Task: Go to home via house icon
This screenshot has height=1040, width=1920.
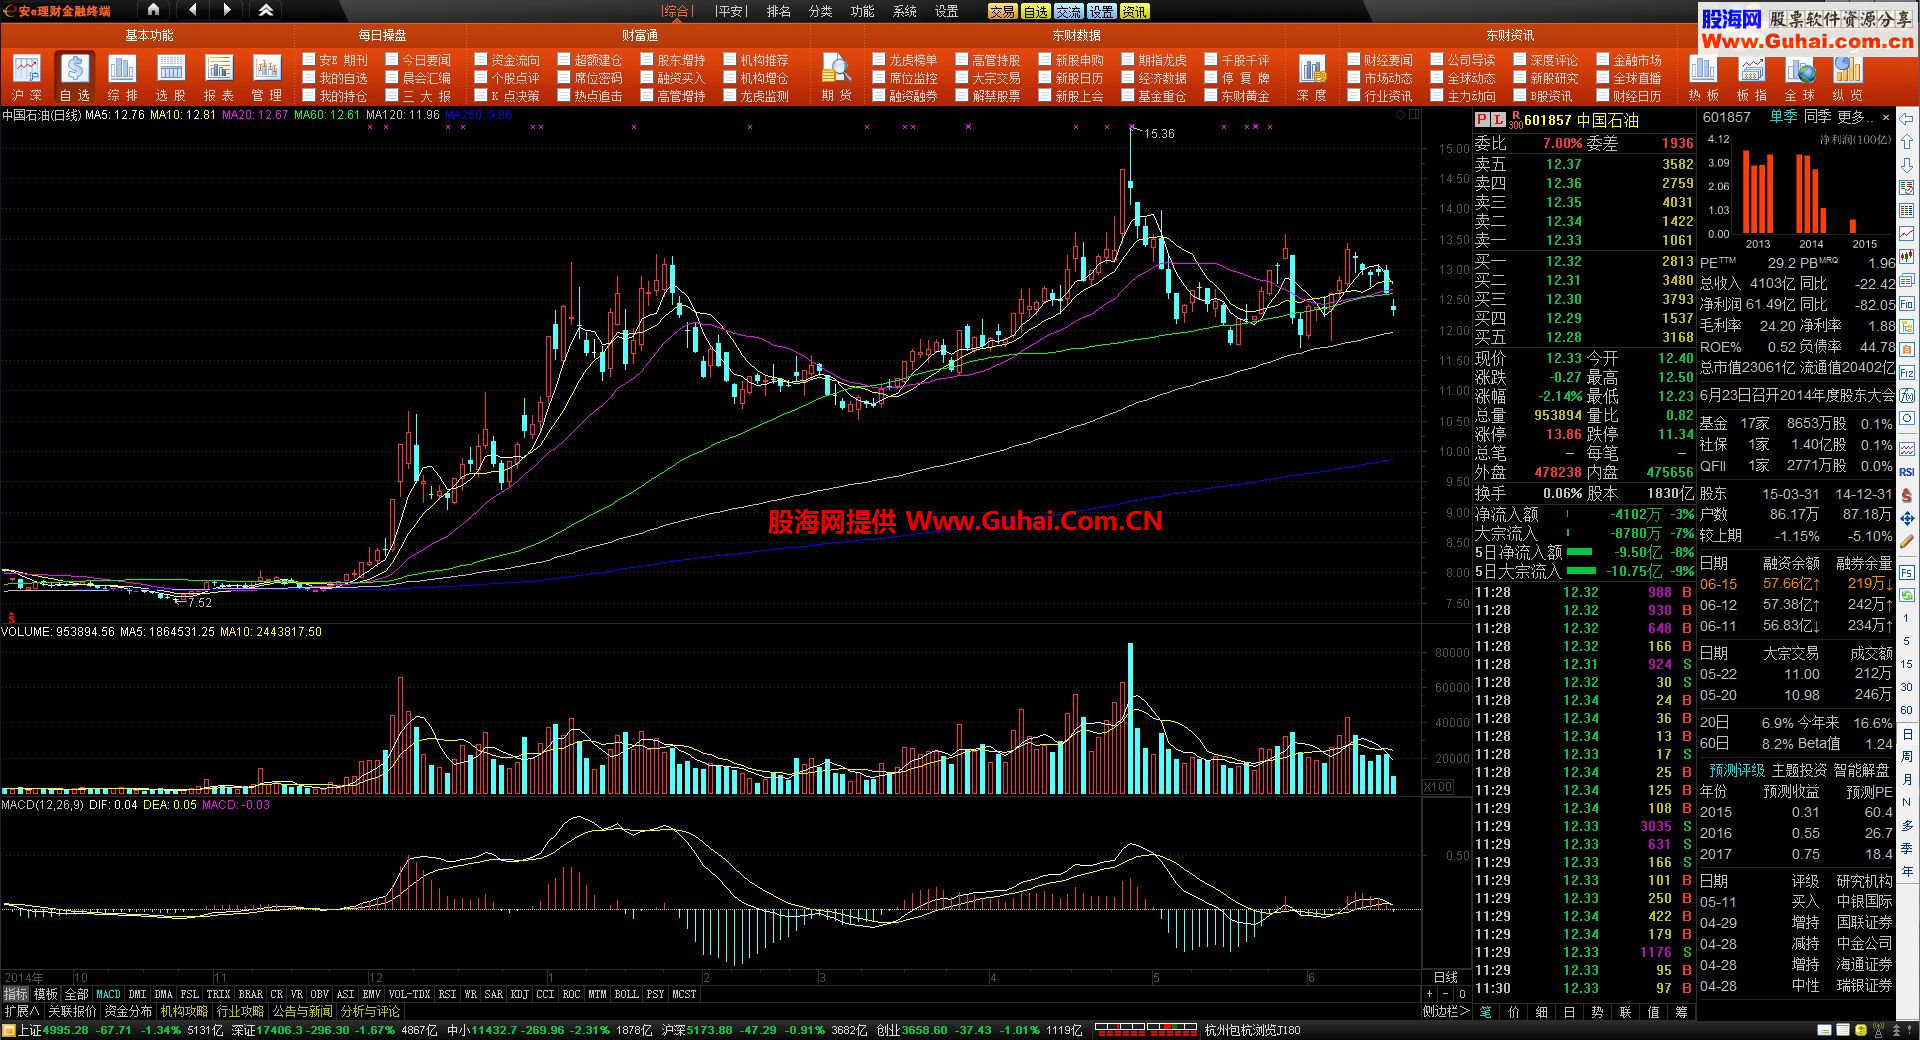Action: tap(153, 10)
